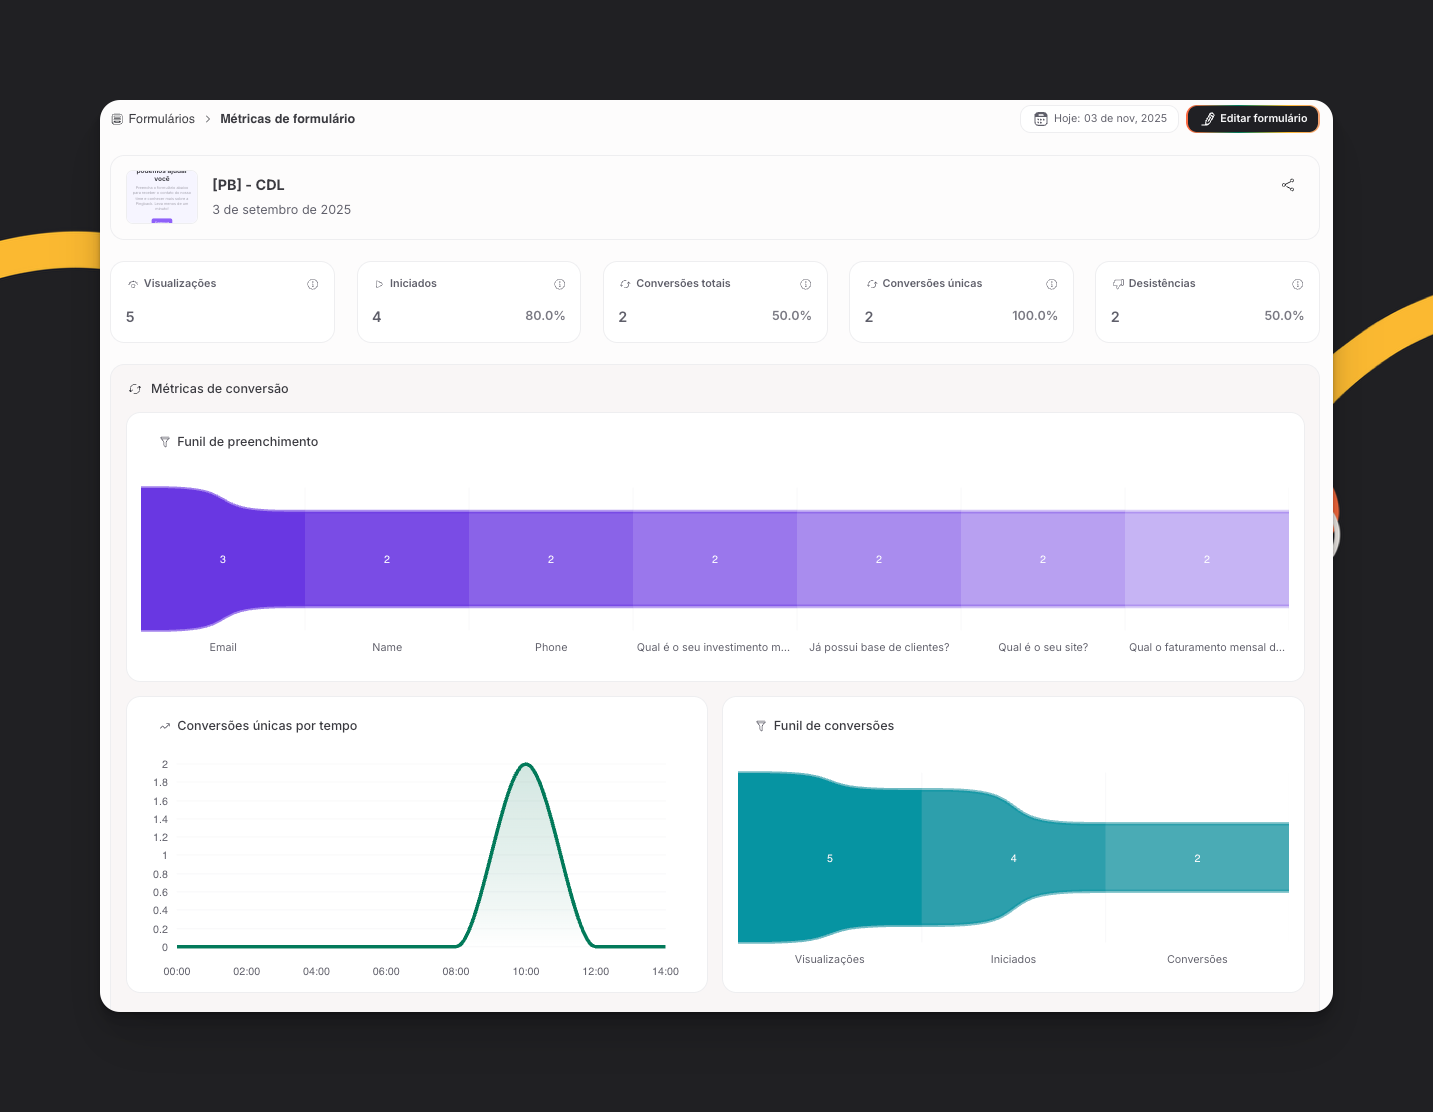Open the date selector showing 03 de nov
This screenshot has width=1433, height=1112.
click(1099, 119)
